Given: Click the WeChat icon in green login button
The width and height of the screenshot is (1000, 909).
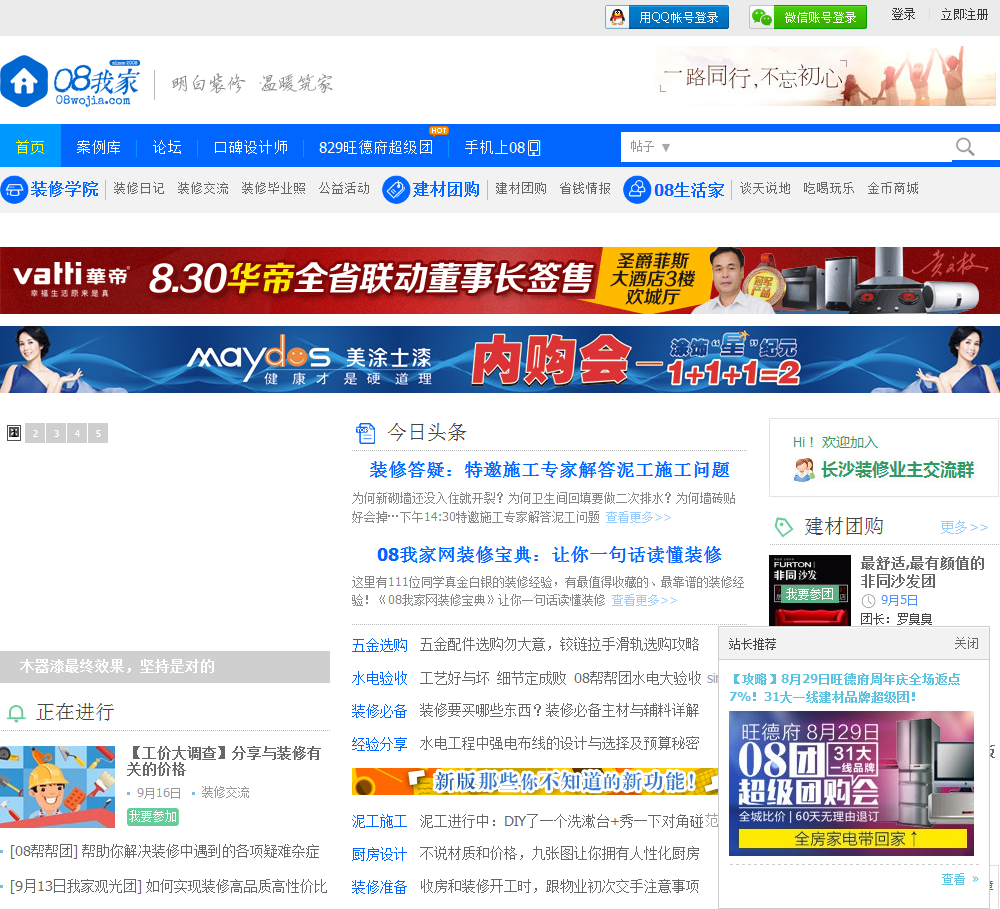Looking at the screenshot, I should point(761,17).
